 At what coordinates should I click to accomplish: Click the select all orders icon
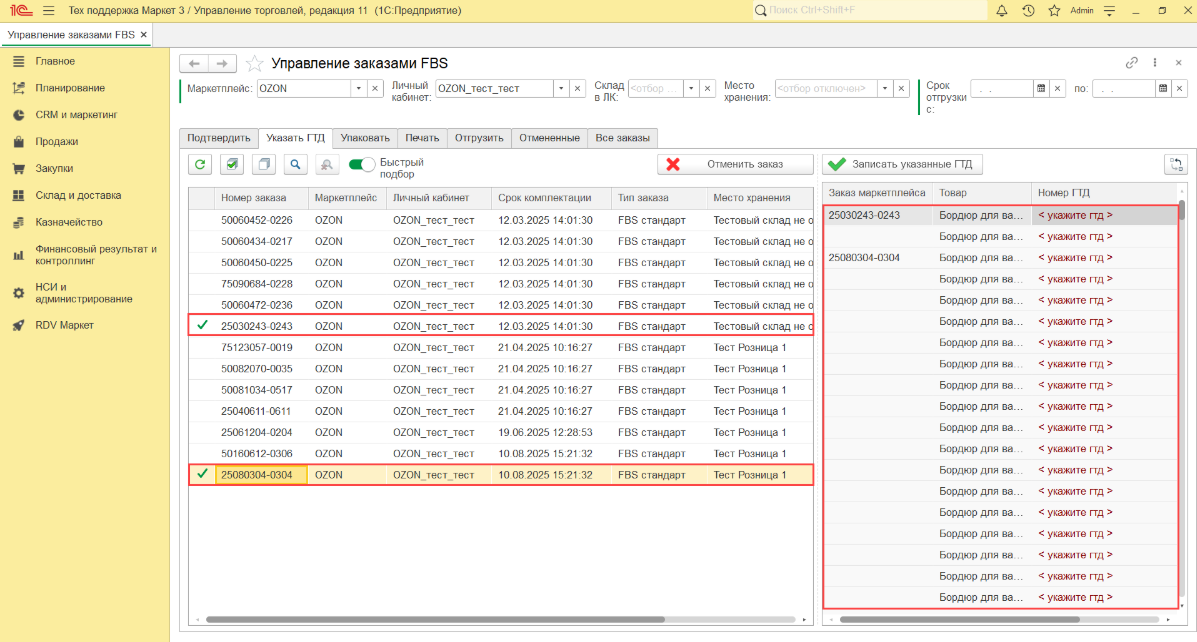pos(232,165)
